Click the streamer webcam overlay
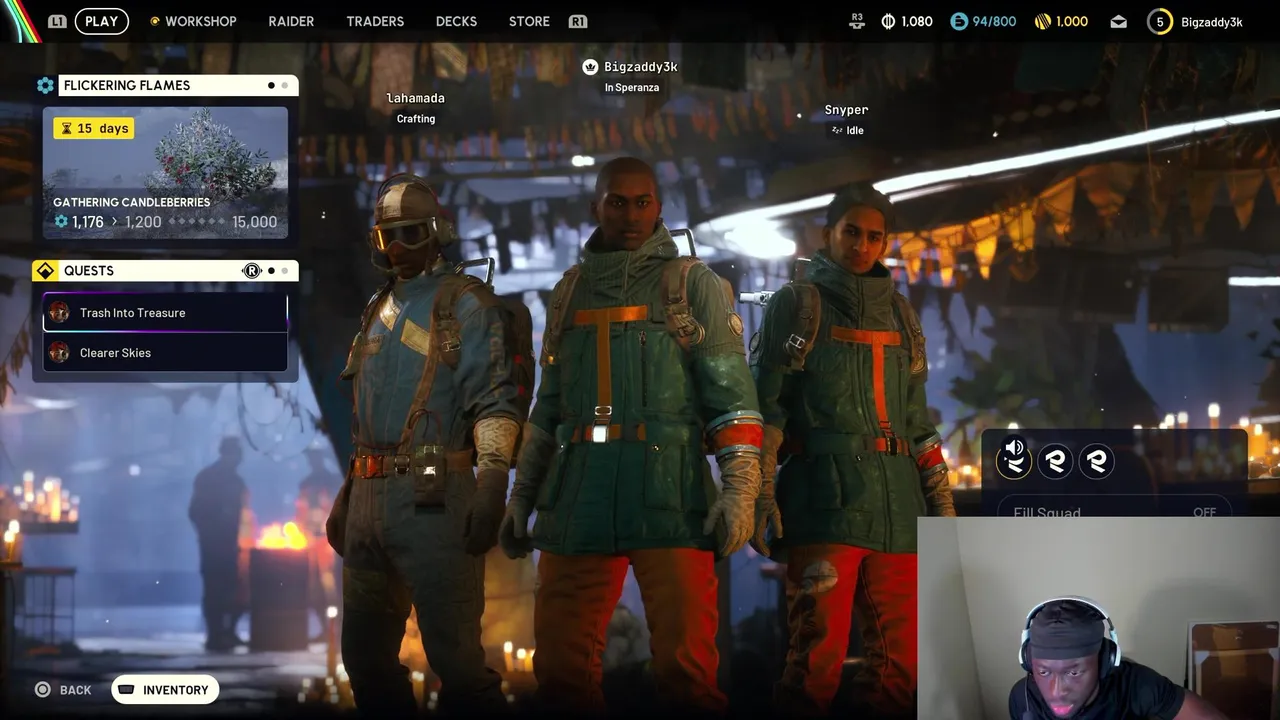This screenshot has width=1280, height=720. [1098, 618]
